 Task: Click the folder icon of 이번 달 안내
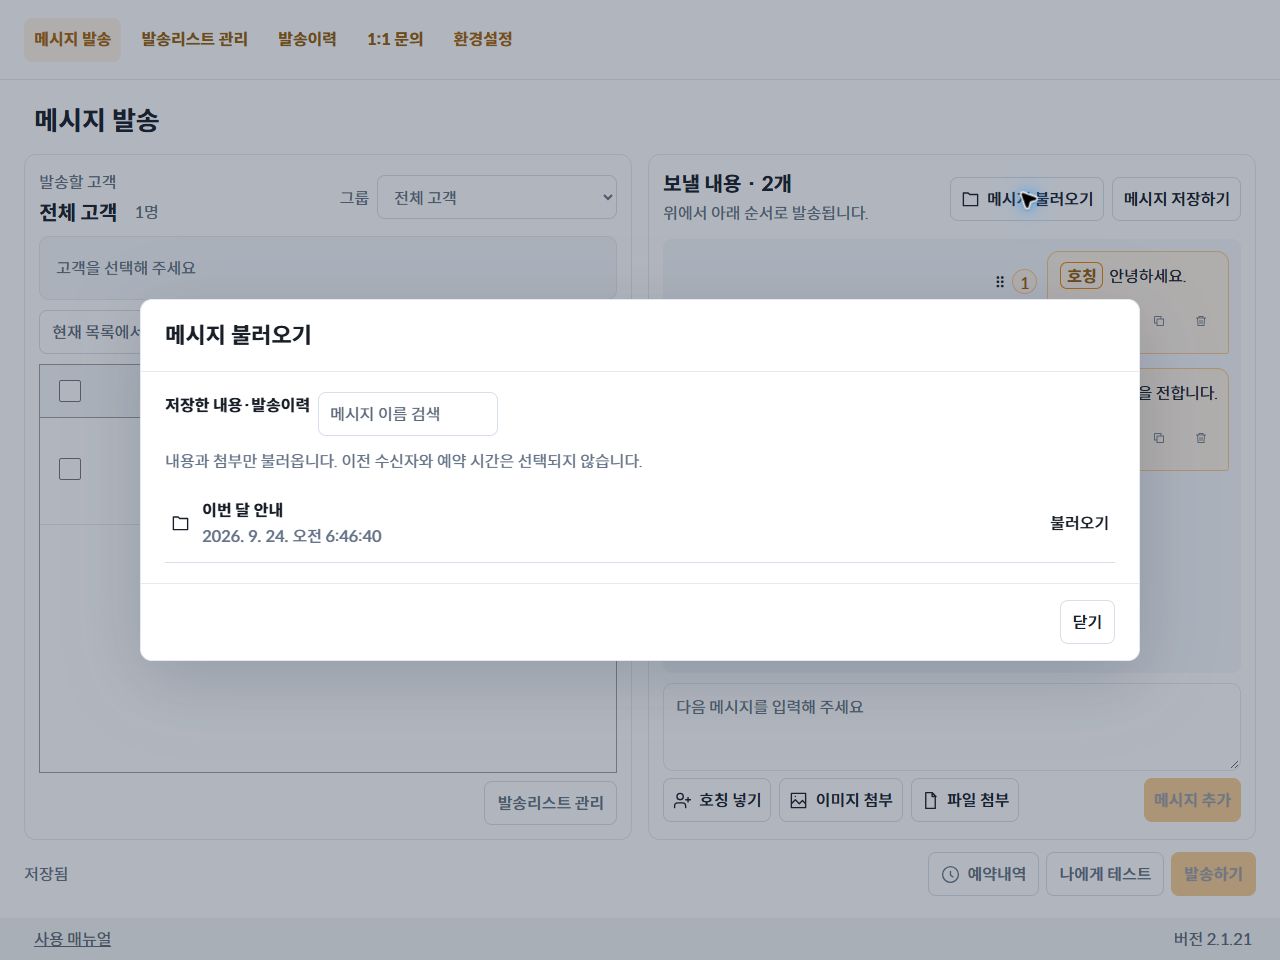180,523
